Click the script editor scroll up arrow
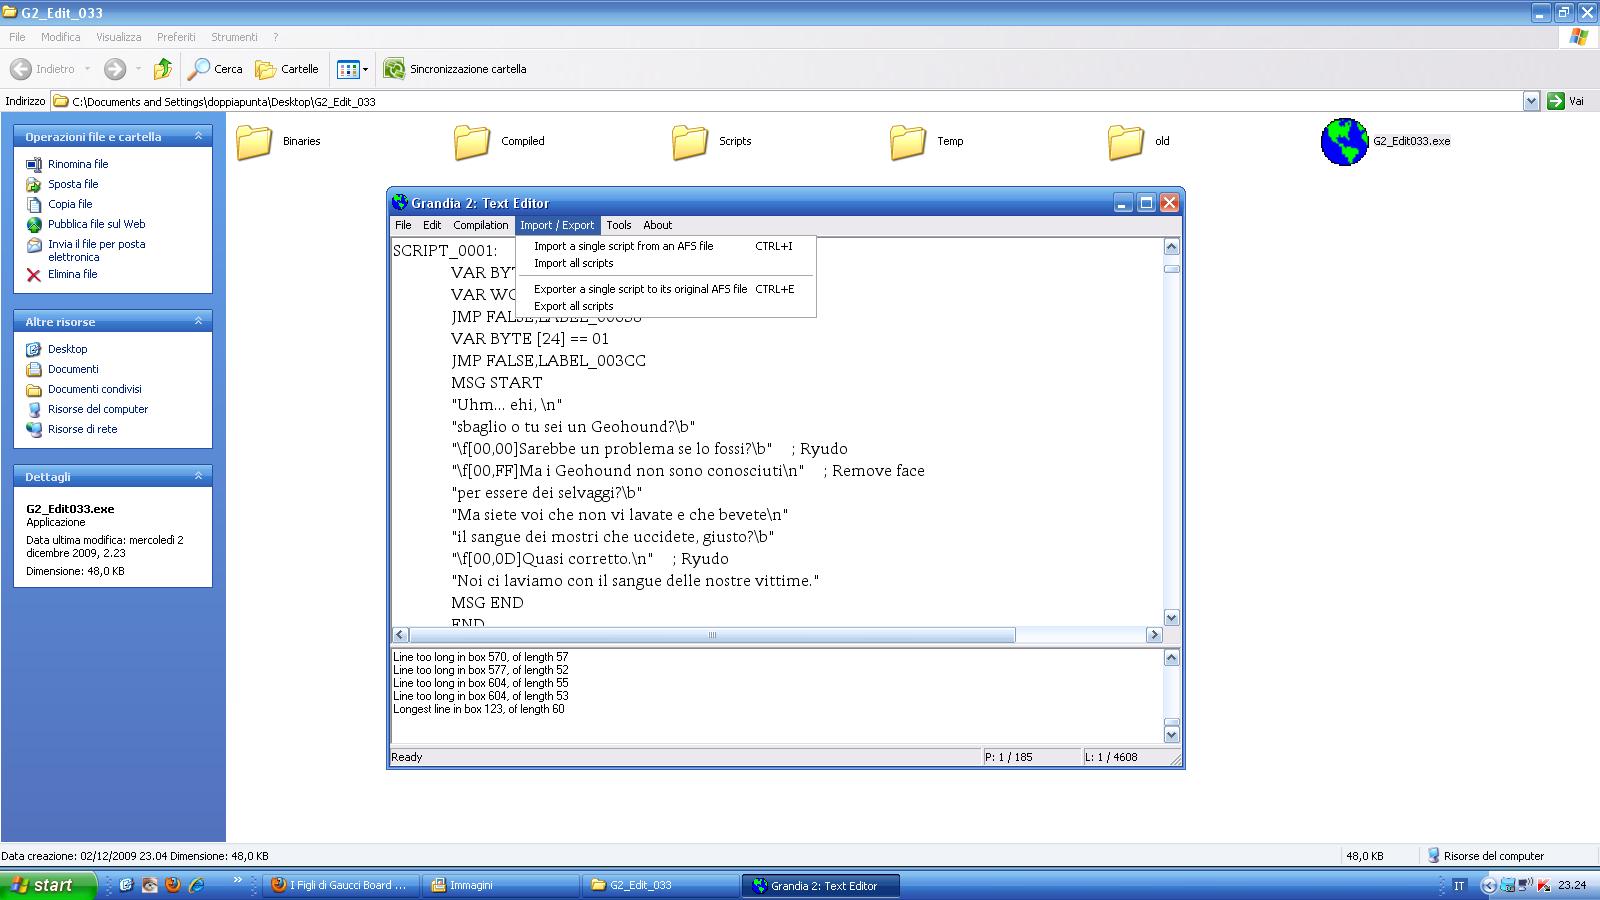 click(x=1172, y=247)
